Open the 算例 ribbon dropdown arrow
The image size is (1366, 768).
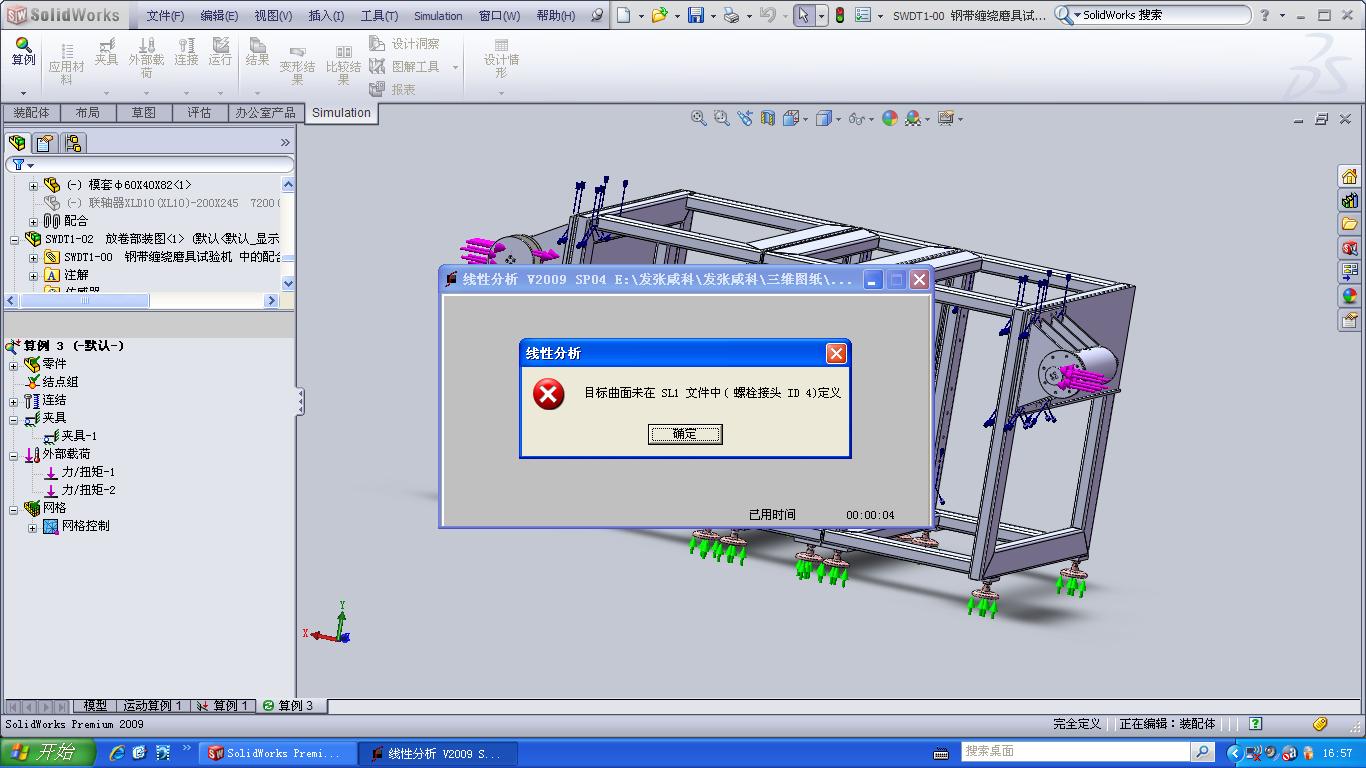click(x=23, y=93)
